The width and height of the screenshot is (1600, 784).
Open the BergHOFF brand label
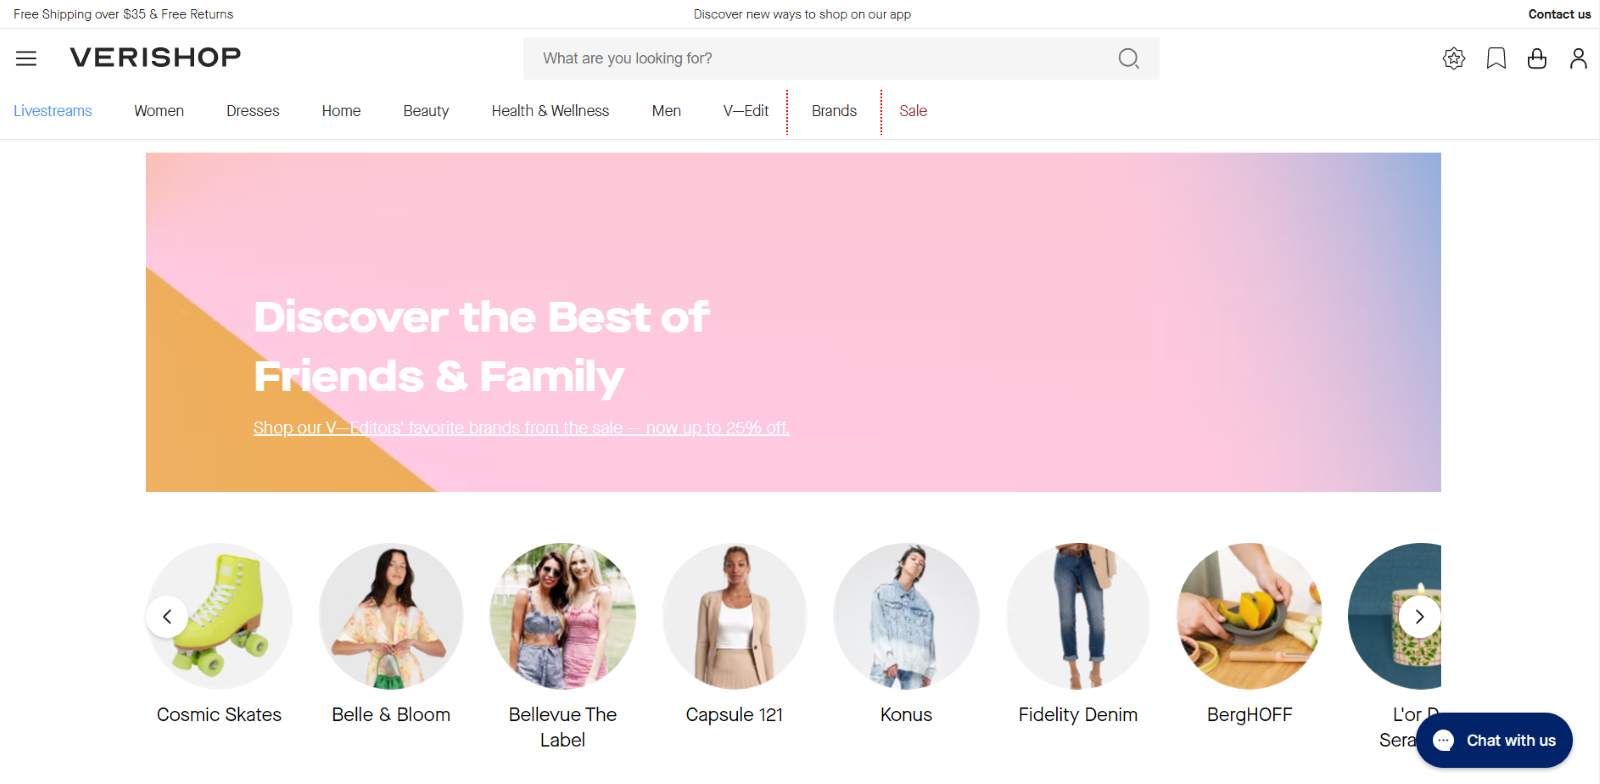pos(1249,715)
